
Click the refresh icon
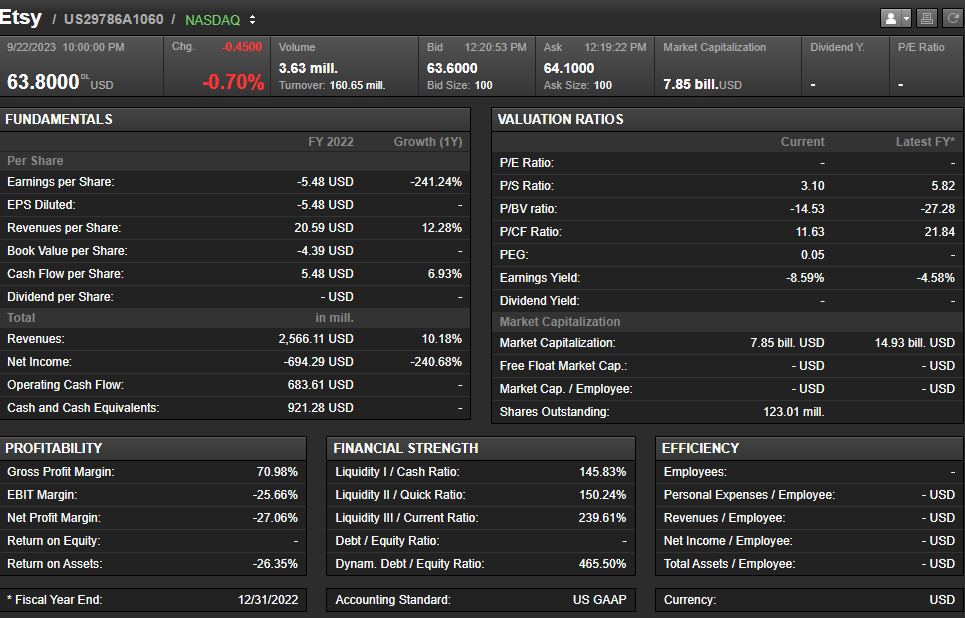coord(953,18)
